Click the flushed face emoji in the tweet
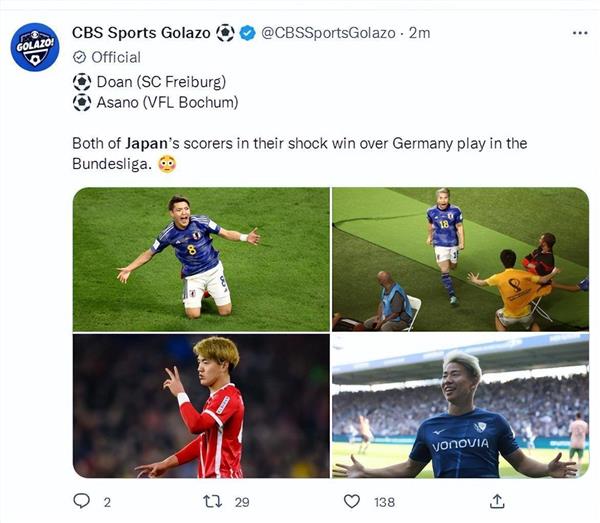Viewport: 600px width, 523px height. [x=167, y=163]
